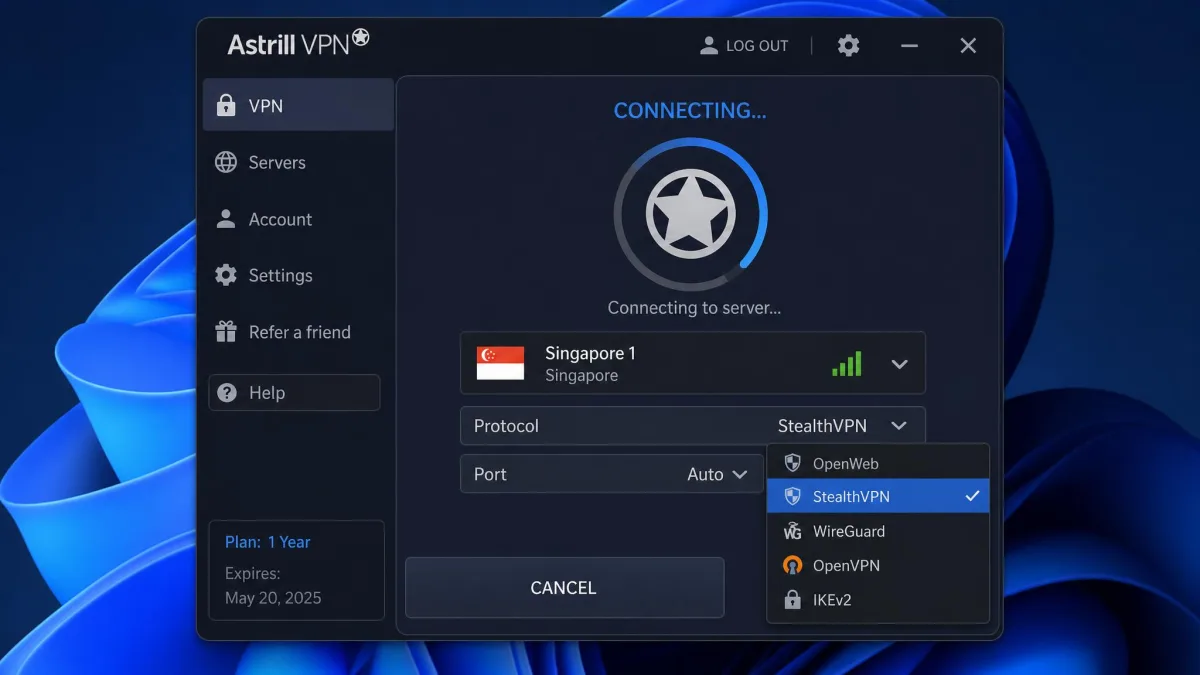Click the large star connection icon
The image size is (1200, 675).
point(690,214)
